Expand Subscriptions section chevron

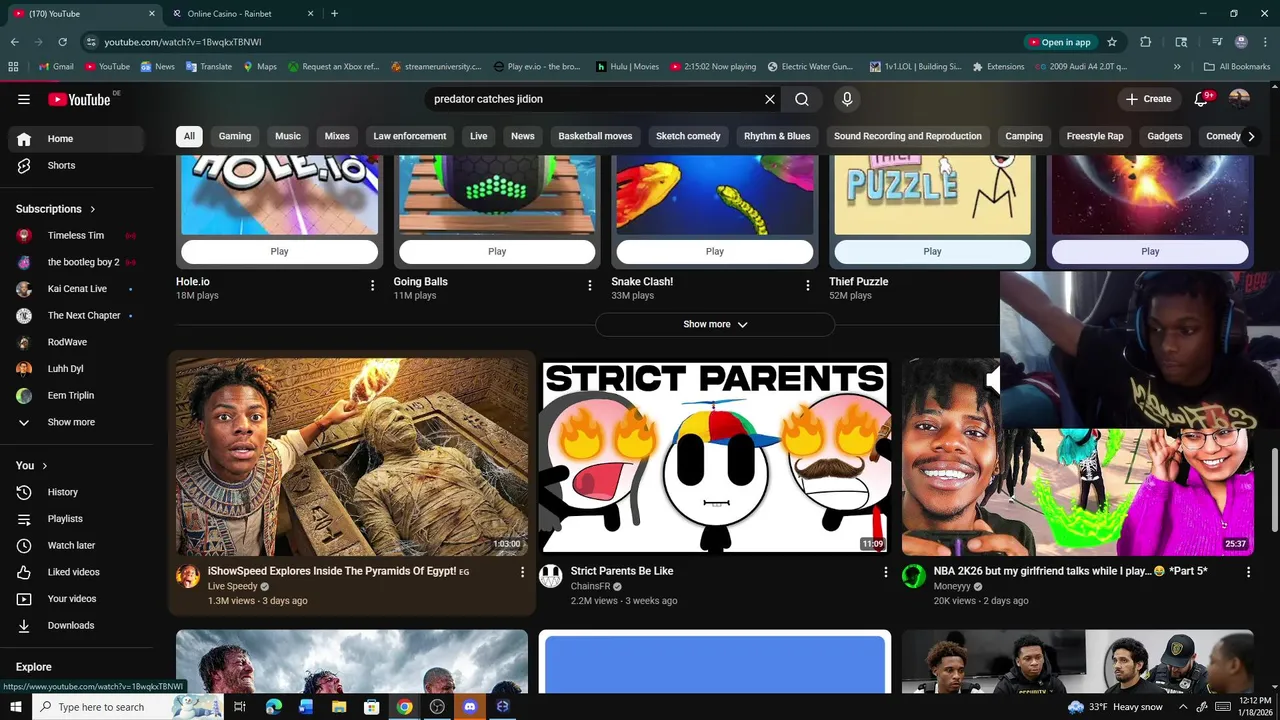pos(93,209)
